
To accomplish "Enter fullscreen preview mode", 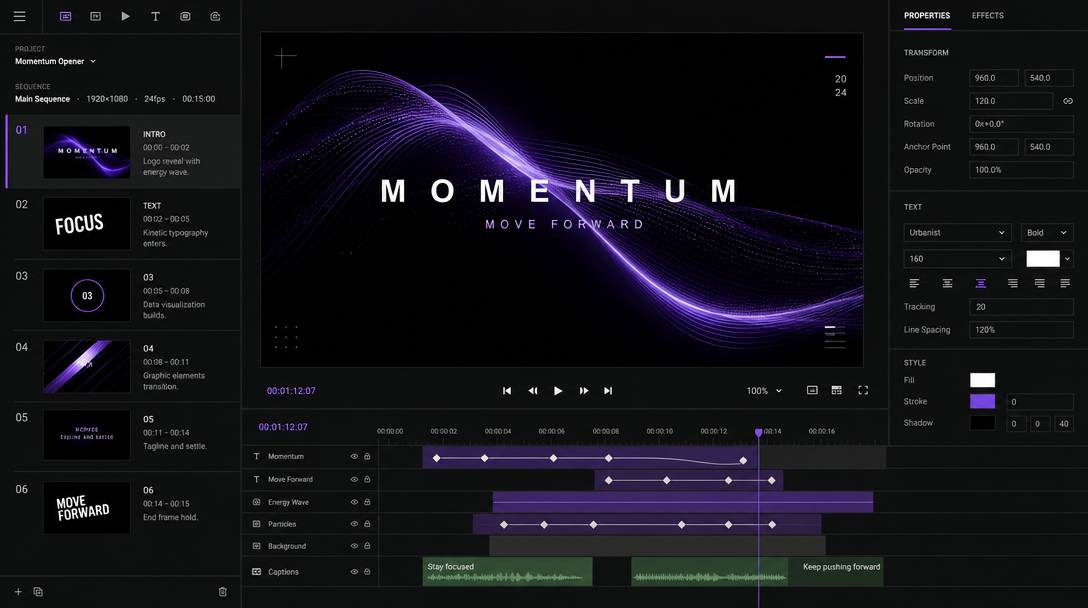I will pos(863,391).
